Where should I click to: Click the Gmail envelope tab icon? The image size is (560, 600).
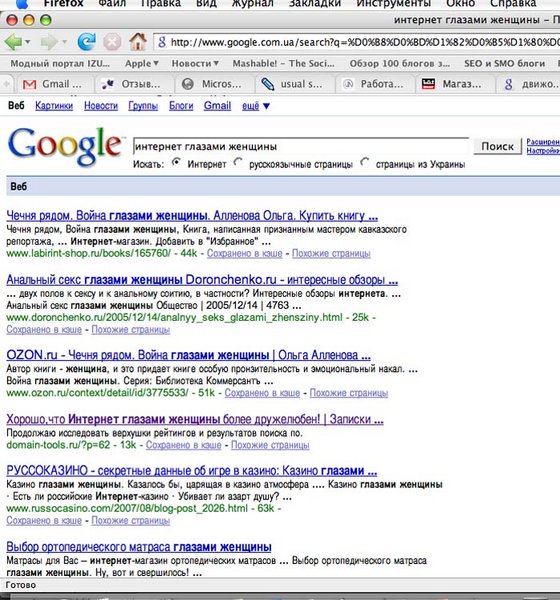coord(29,85)
